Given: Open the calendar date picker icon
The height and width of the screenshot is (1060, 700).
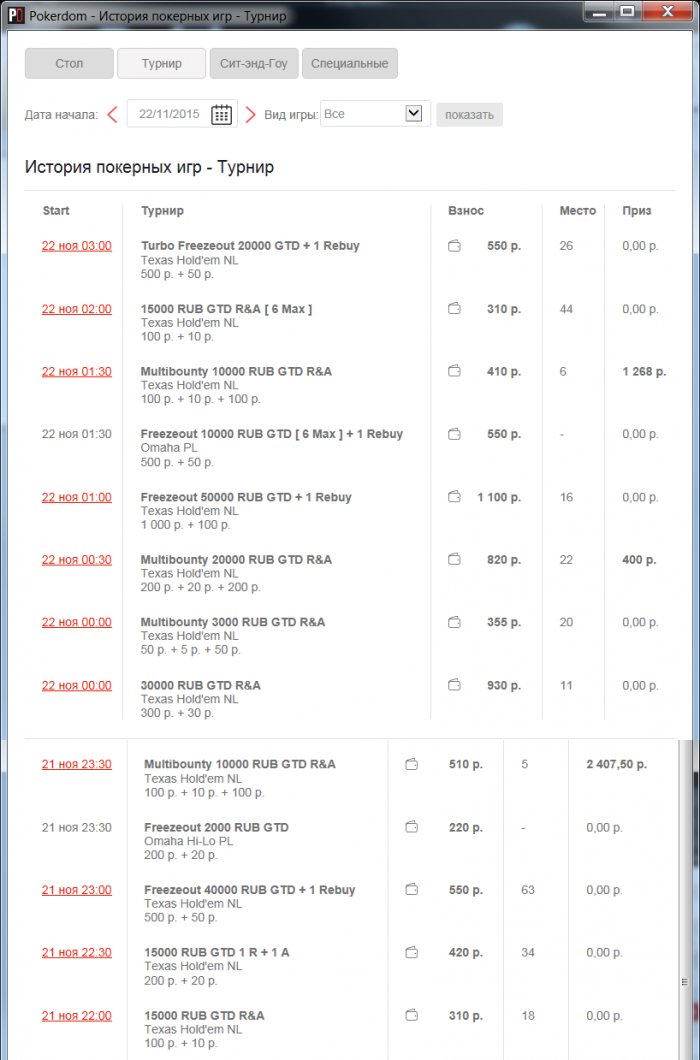Looking at the screenshot, I should (221, 114).
